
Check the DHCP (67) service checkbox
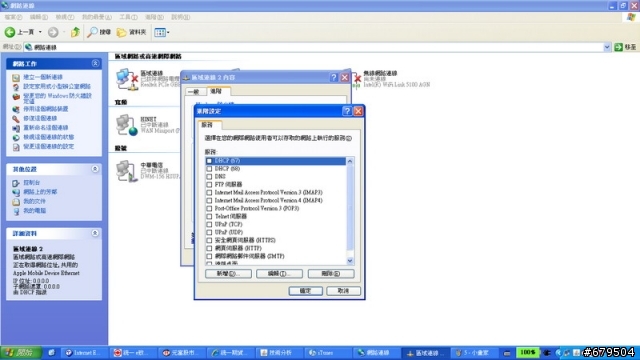[209, 161]
